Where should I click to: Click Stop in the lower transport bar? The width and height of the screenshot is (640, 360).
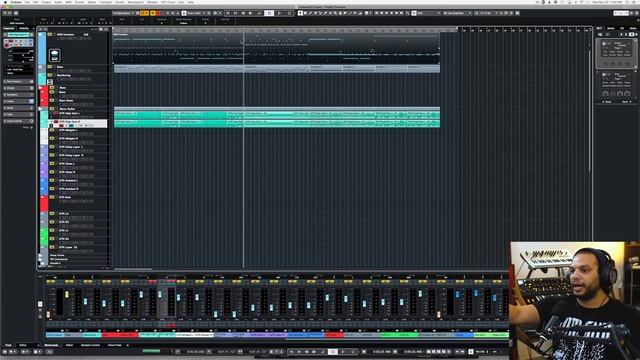coord(333,351)
